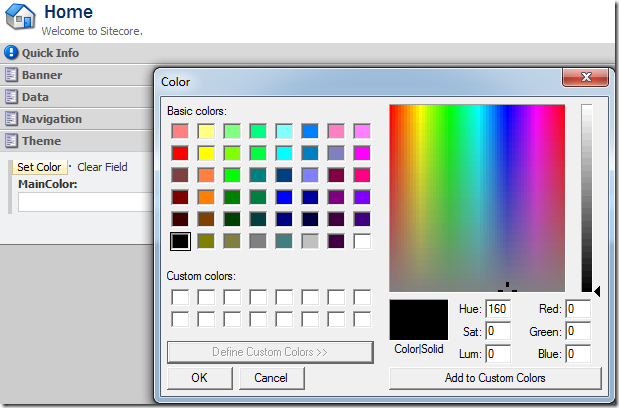Click the luminosity slider bar
Viewport: 619px width, 408px height.
point(587,198)
